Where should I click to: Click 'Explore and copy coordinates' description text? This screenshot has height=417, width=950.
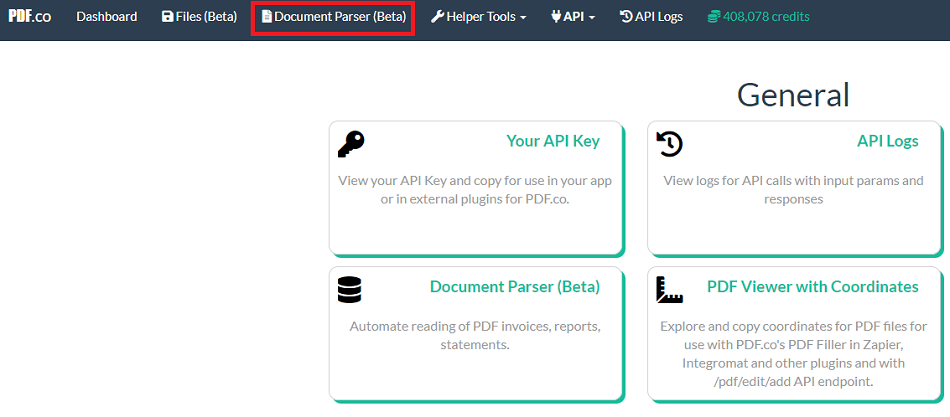[x=794, y=355]
